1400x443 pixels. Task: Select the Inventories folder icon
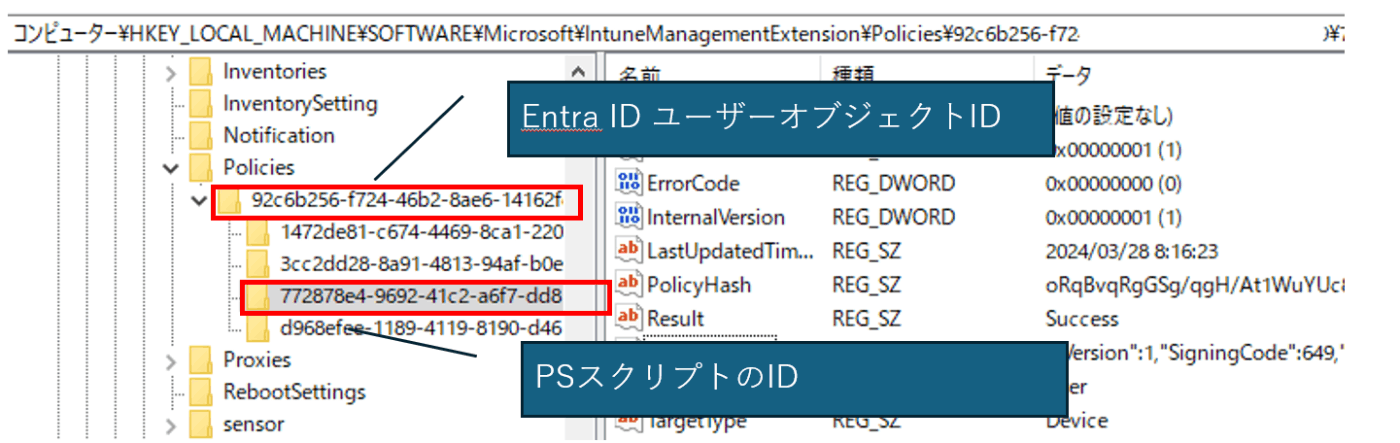[201, 72]
